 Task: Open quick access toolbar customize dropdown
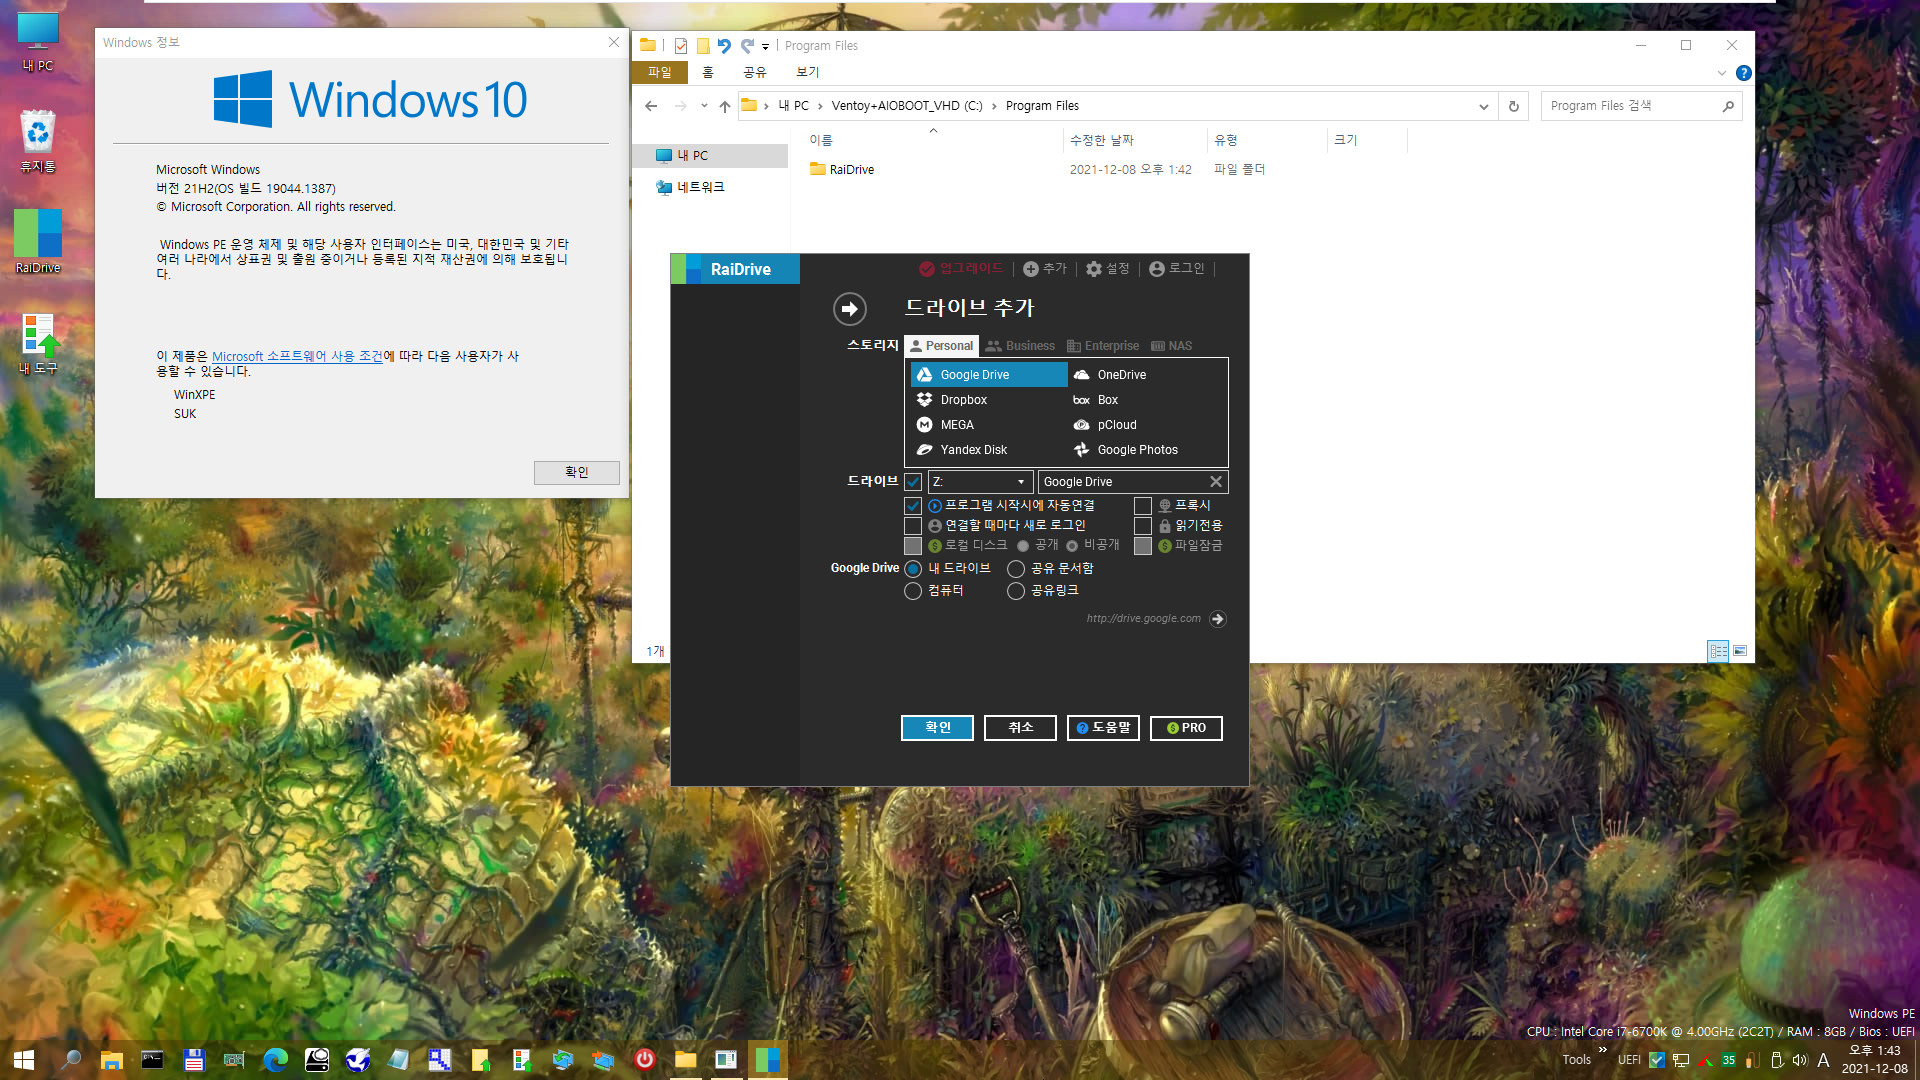point(765,46)
